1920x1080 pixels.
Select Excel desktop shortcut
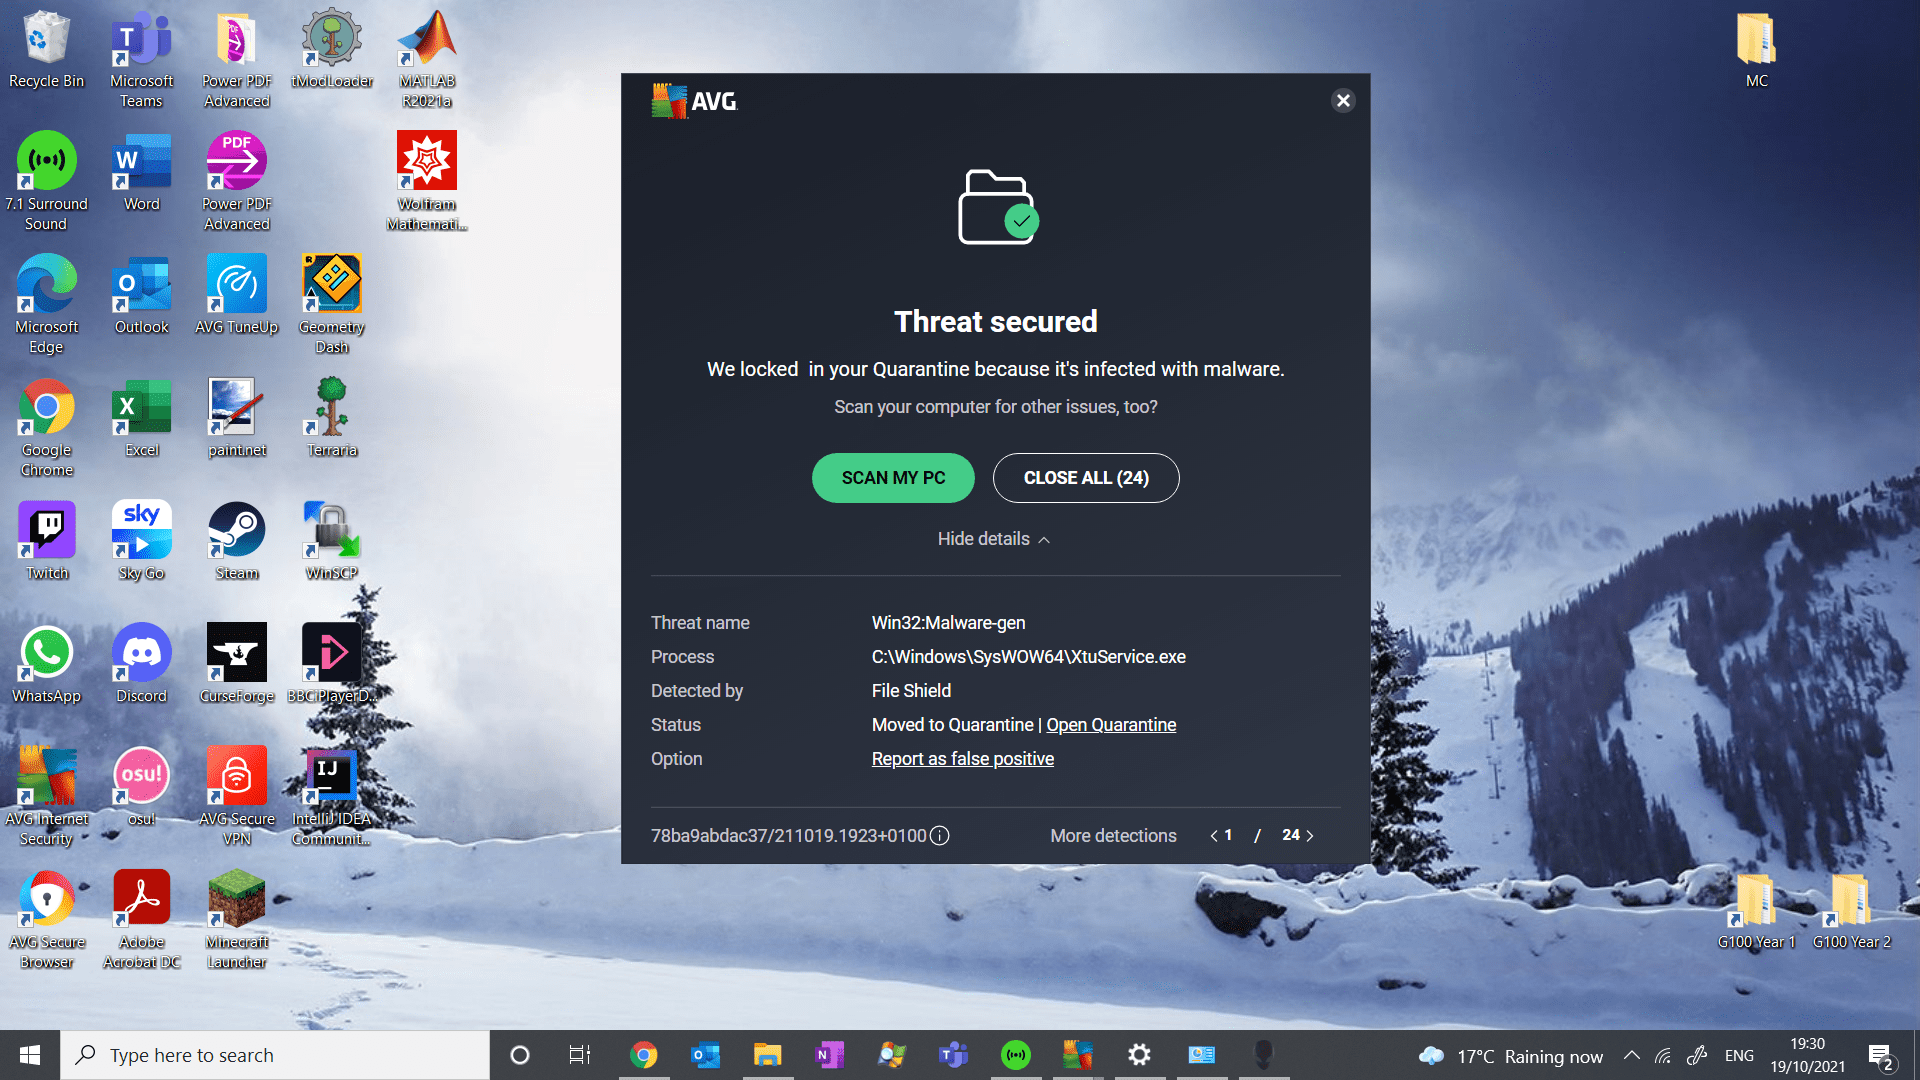coord(141,418)
